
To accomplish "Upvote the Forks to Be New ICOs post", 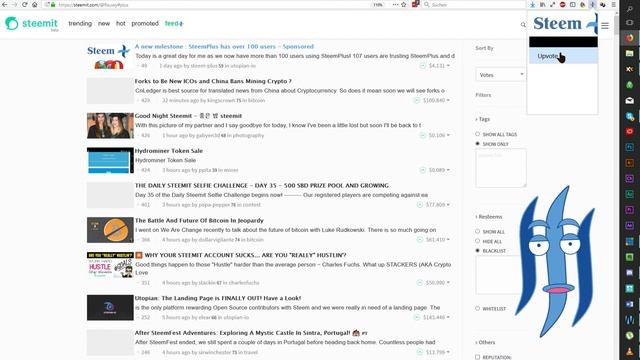I will pos(416,100).
